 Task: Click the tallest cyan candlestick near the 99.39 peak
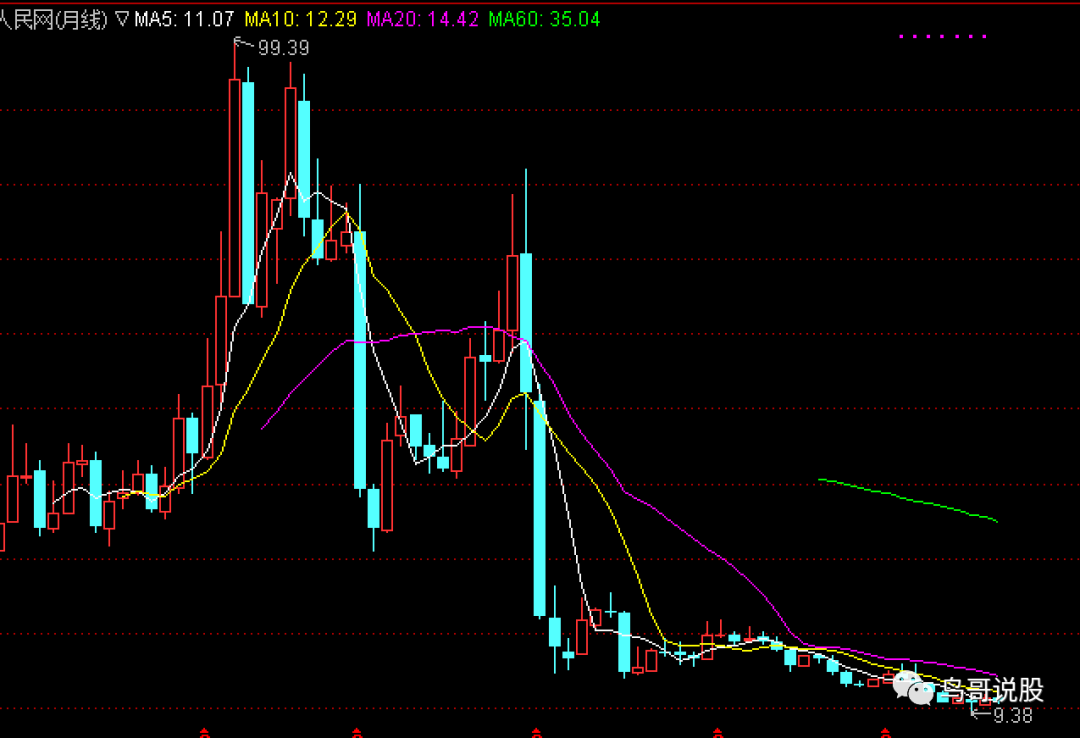point(248,192)
